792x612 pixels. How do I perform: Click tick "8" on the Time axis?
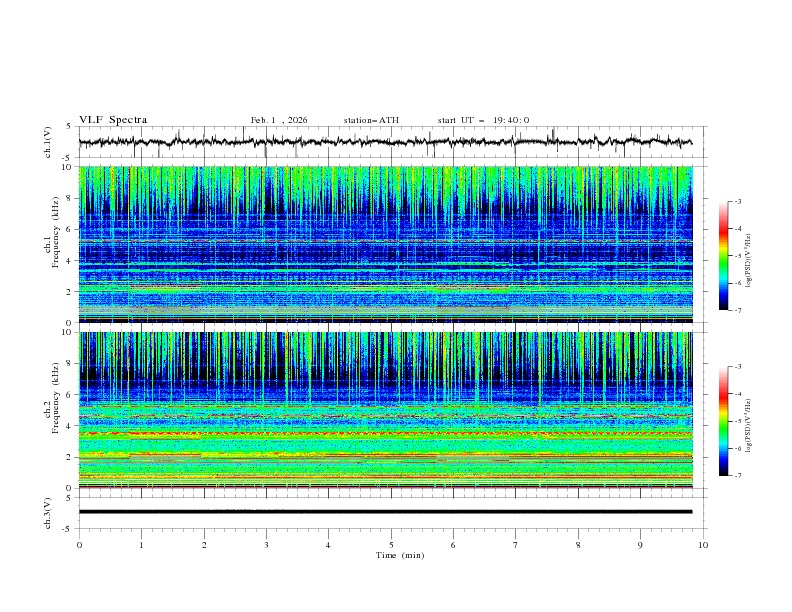click(x=578, y=545)
